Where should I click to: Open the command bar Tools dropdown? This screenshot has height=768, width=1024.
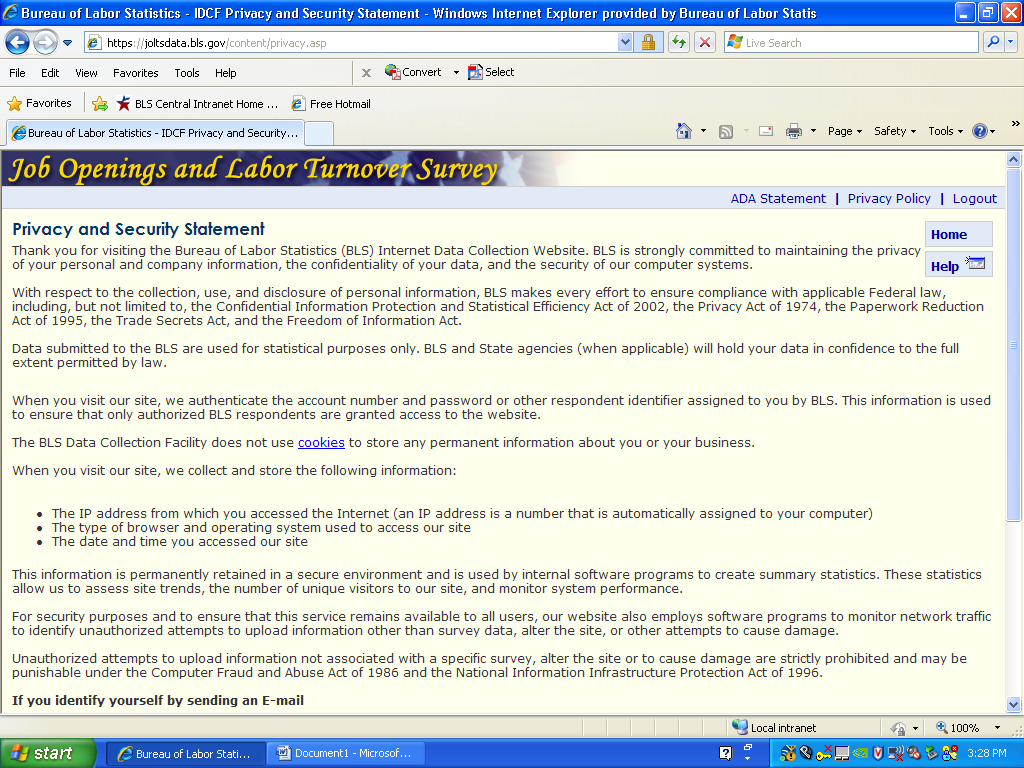pyautogui.click(x=946, y=131)
